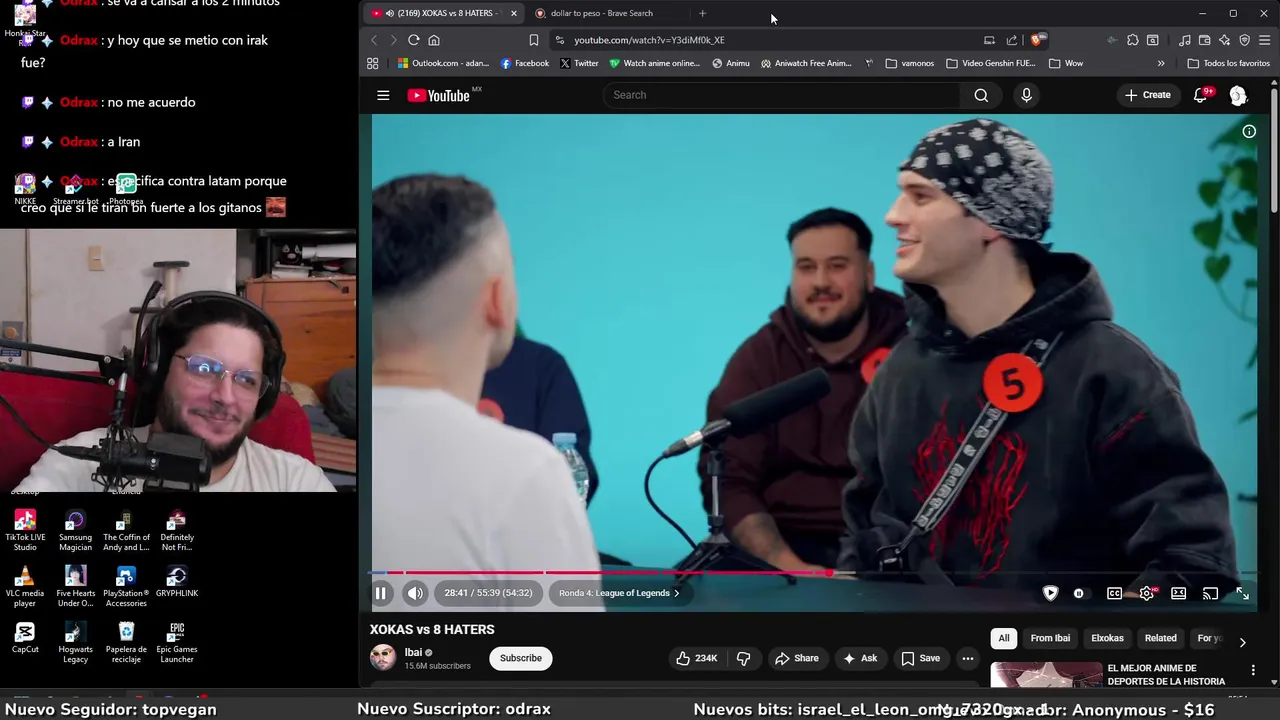Image resolution: width=1280 pixels, height=720 pixels.
Task: Enter fullscreen mode on the player
Action: click(x=1242, y=593)
